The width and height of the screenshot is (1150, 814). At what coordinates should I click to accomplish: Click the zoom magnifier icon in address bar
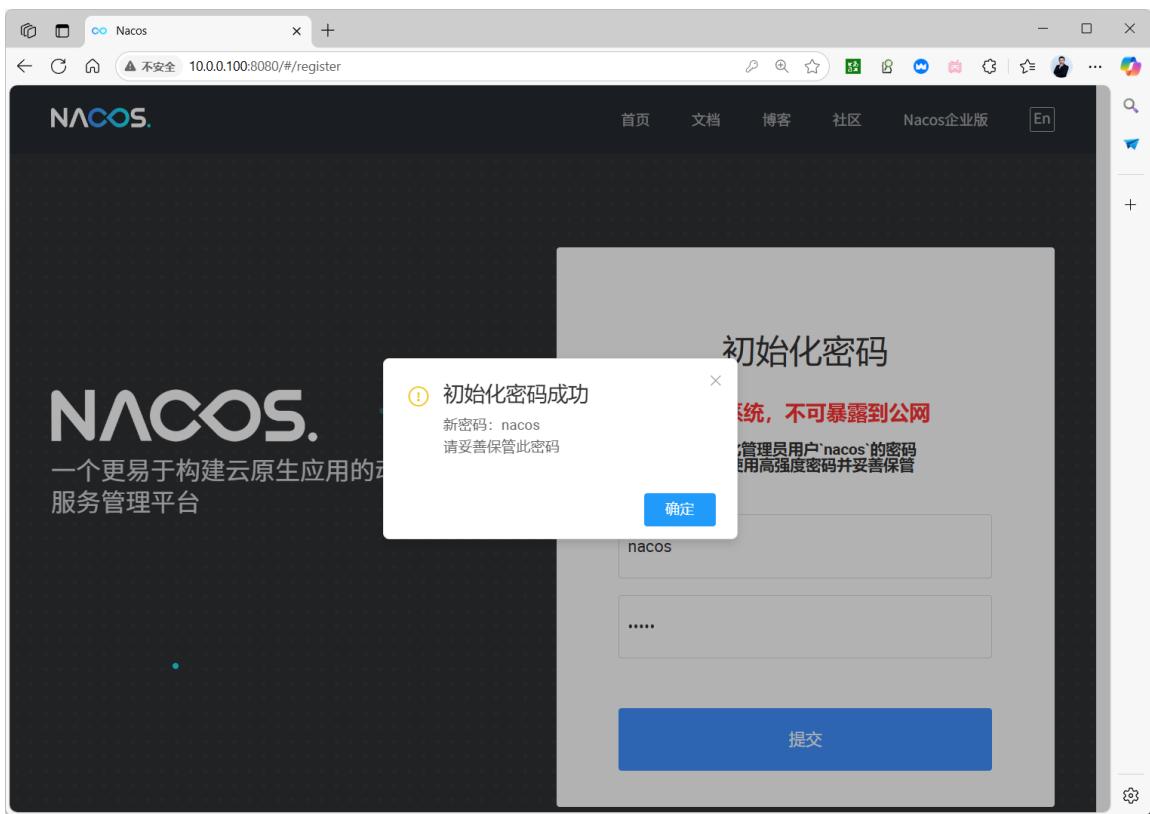point(782,66)
